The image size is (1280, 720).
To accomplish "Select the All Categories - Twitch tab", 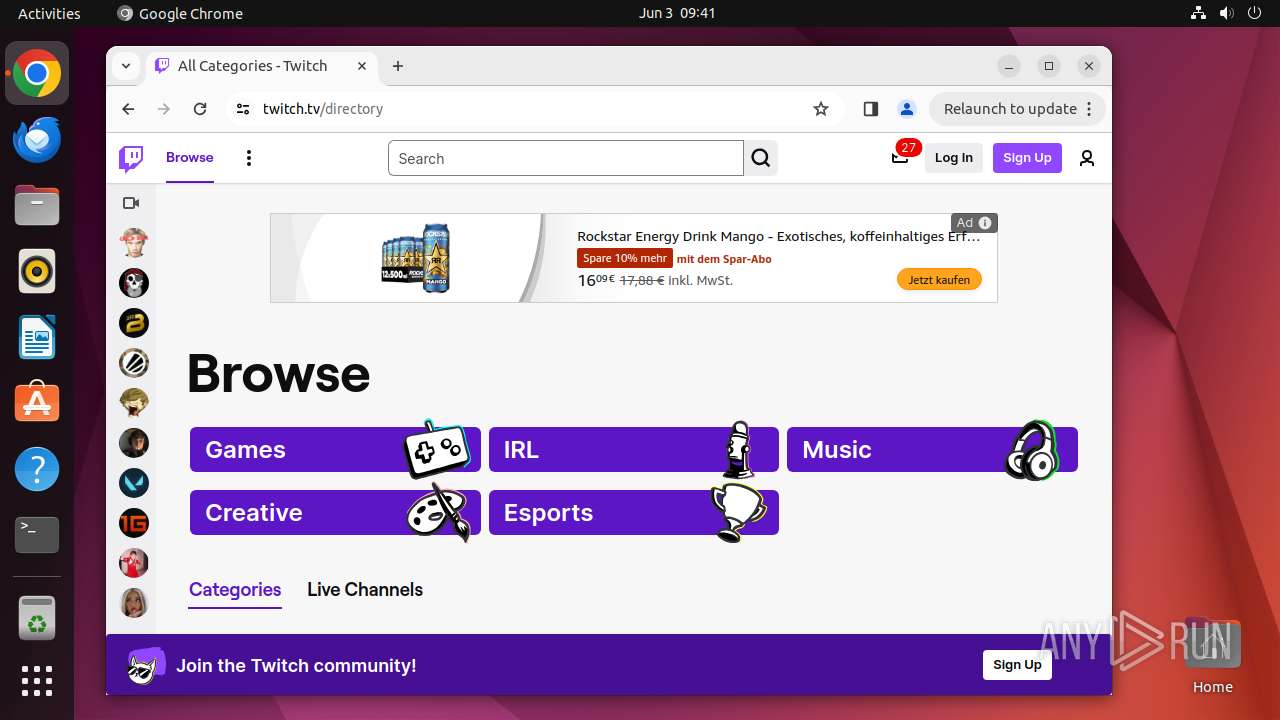I will 262,66.
